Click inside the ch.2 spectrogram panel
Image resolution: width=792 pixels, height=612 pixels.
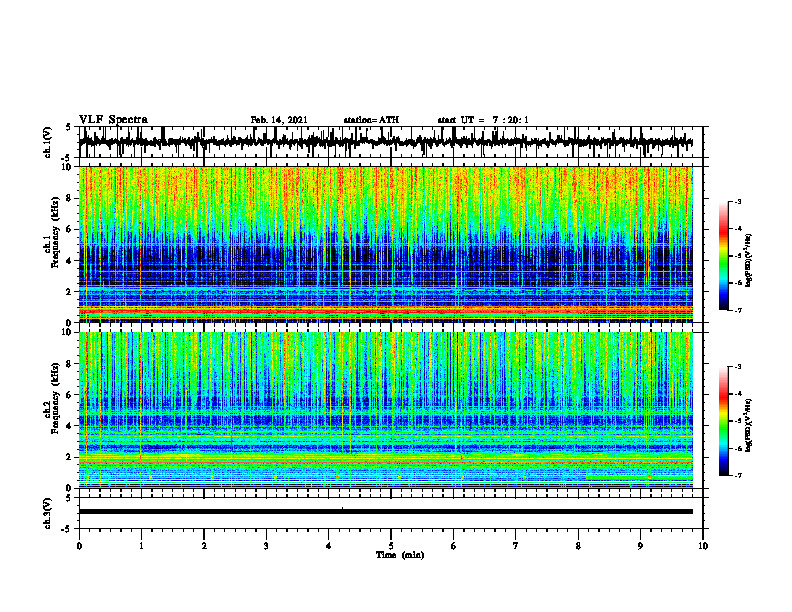pyautogui.click(x=385, y=410)
